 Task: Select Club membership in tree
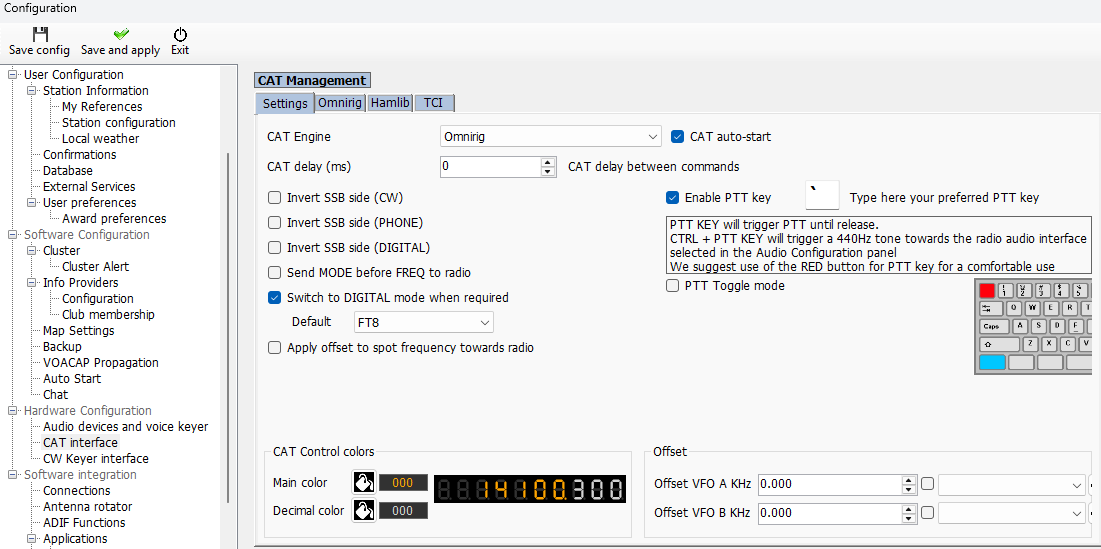pos(108,315)
